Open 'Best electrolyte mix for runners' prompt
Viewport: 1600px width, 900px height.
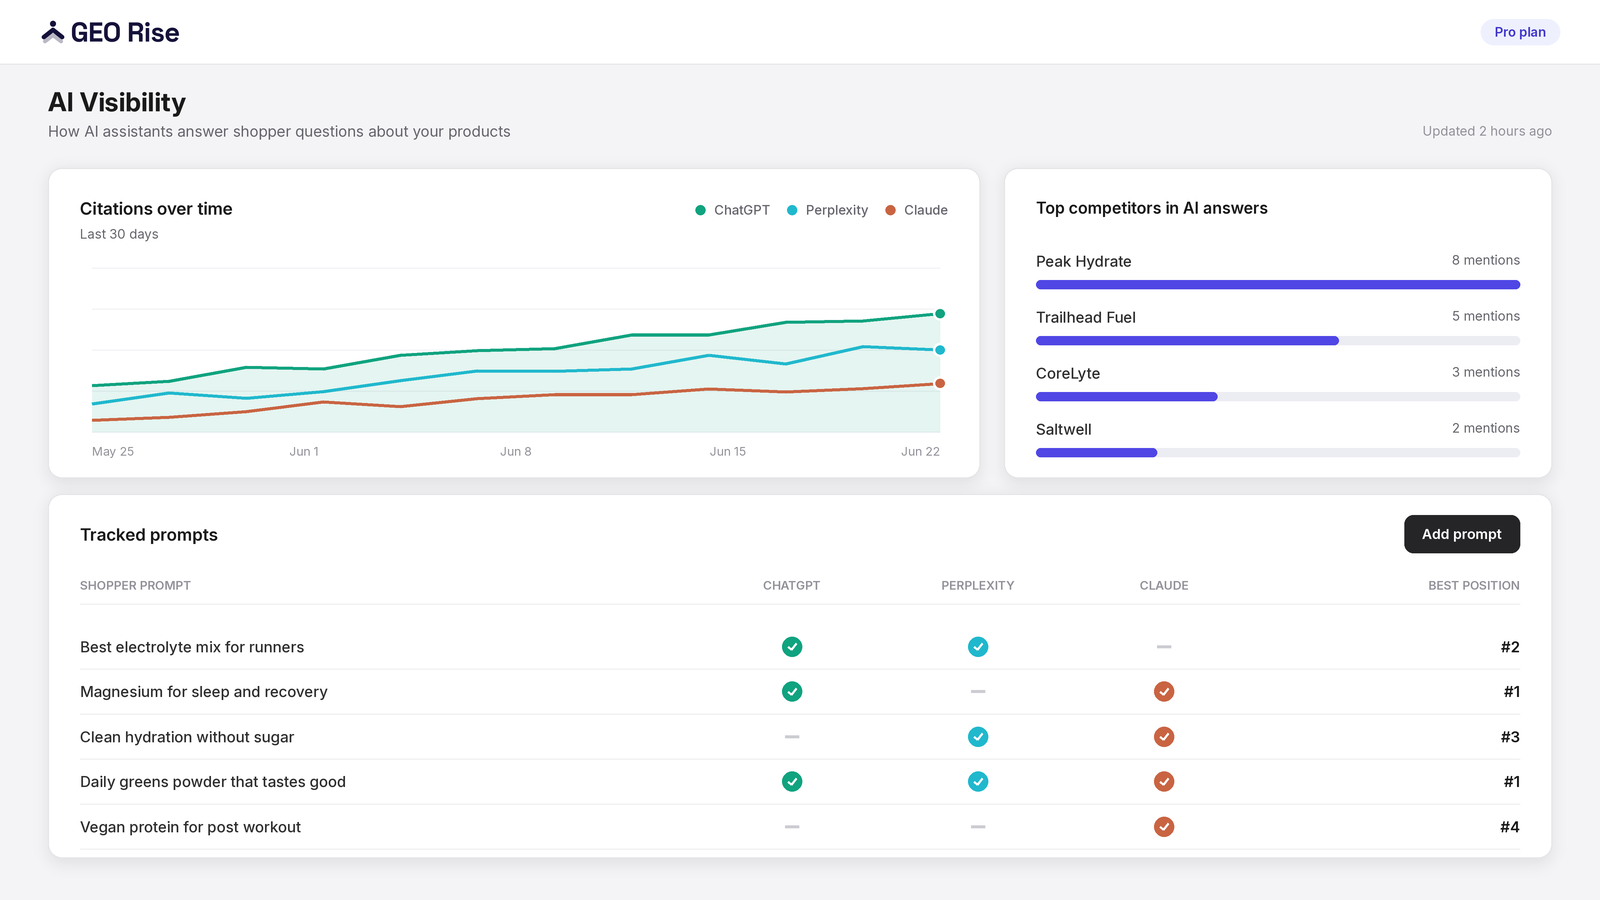coord(192,647)
